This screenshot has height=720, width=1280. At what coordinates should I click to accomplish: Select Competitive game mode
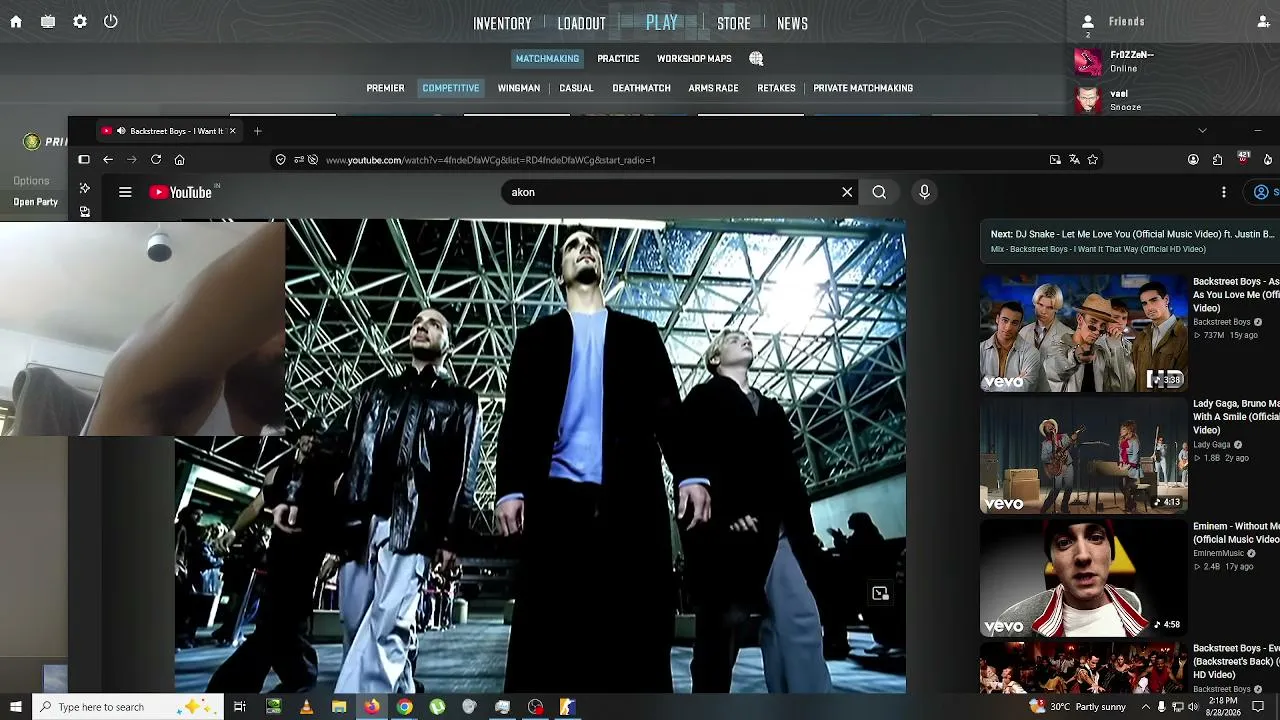point(451,88)
